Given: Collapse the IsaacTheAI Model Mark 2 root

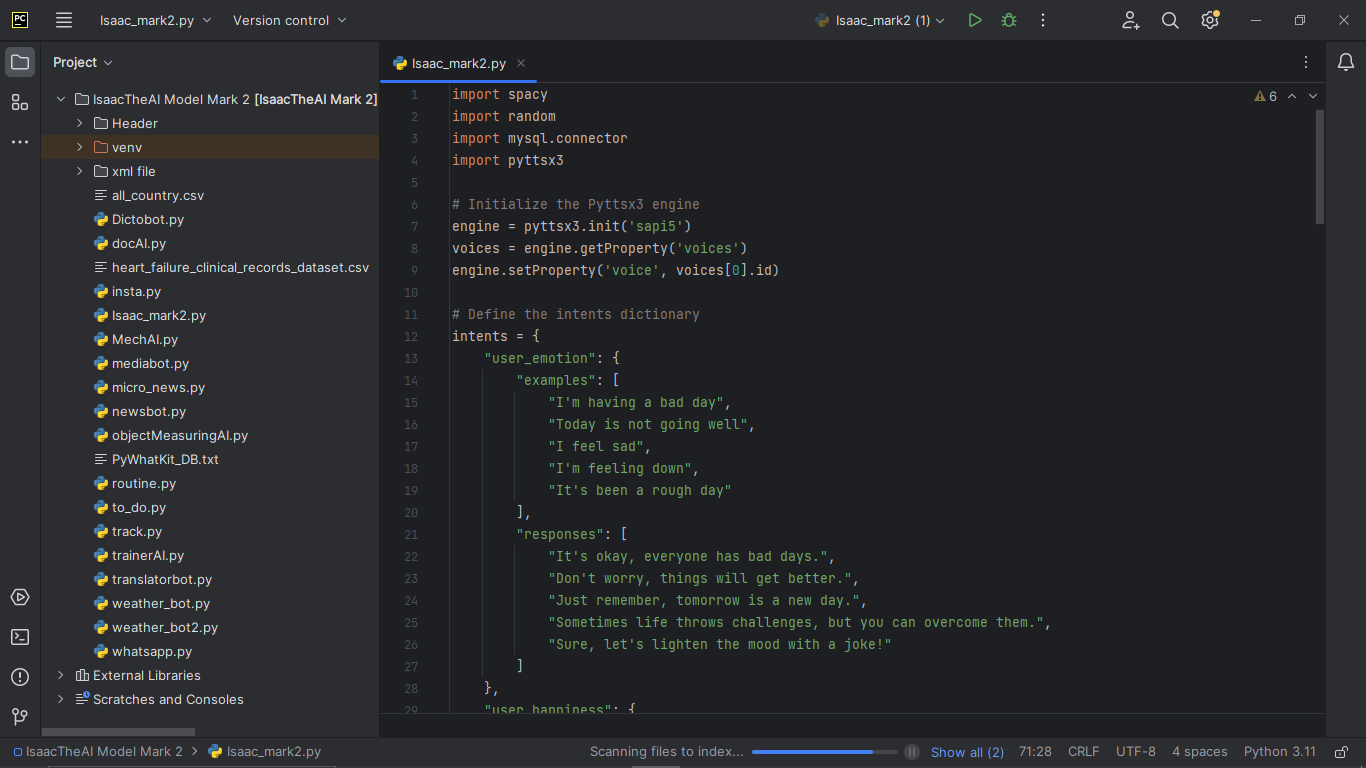Looking at the screenshot, I should point(61,99).
